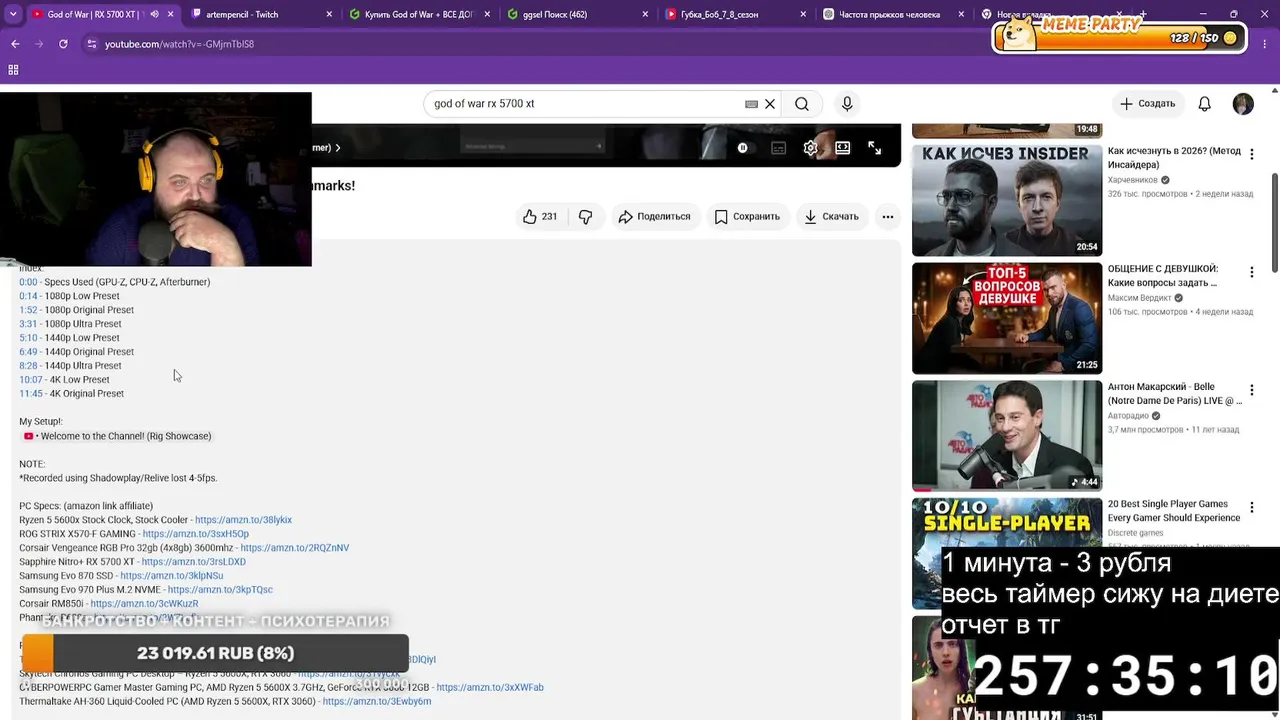Viewport: 1280px width, 720px height.
Task: Like the video with 231 likes
Action: click(x=540, y=216)
